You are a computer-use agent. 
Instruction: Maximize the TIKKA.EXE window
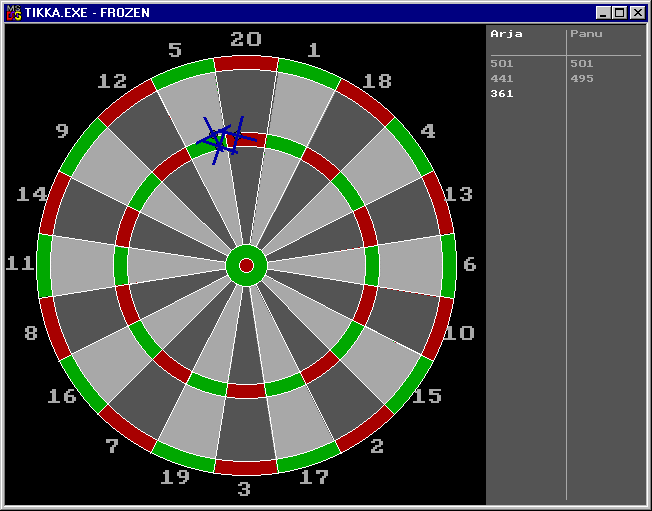(619, 13)
